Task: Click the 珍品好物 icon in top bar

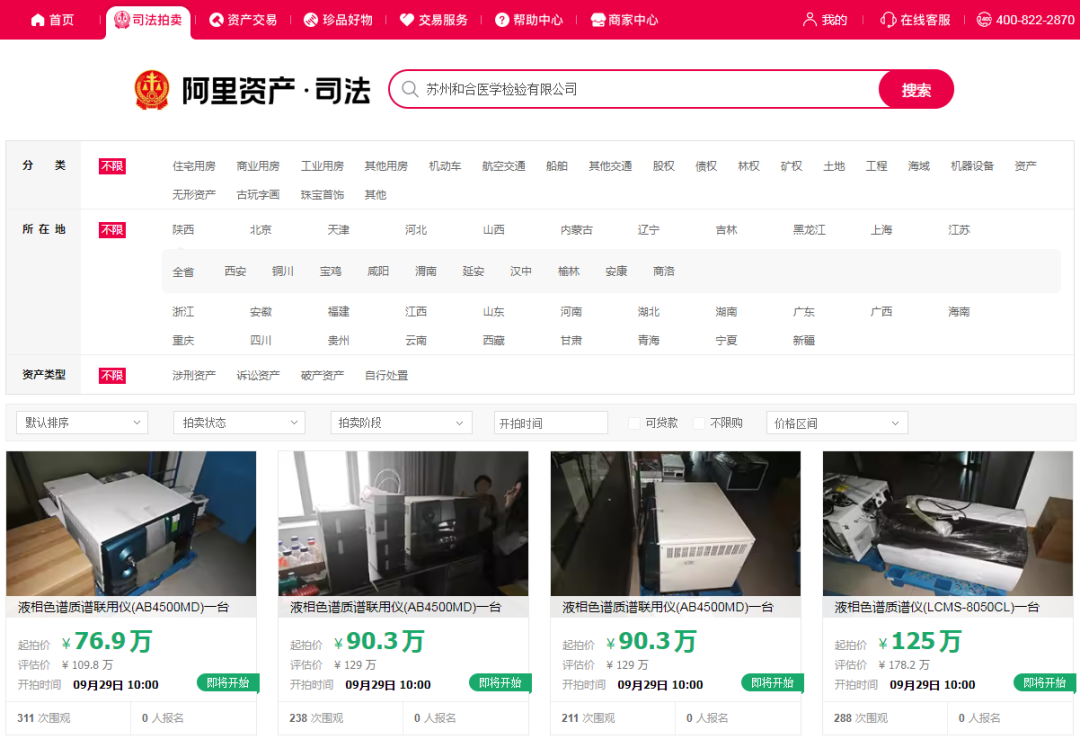Action: (311, 20)
